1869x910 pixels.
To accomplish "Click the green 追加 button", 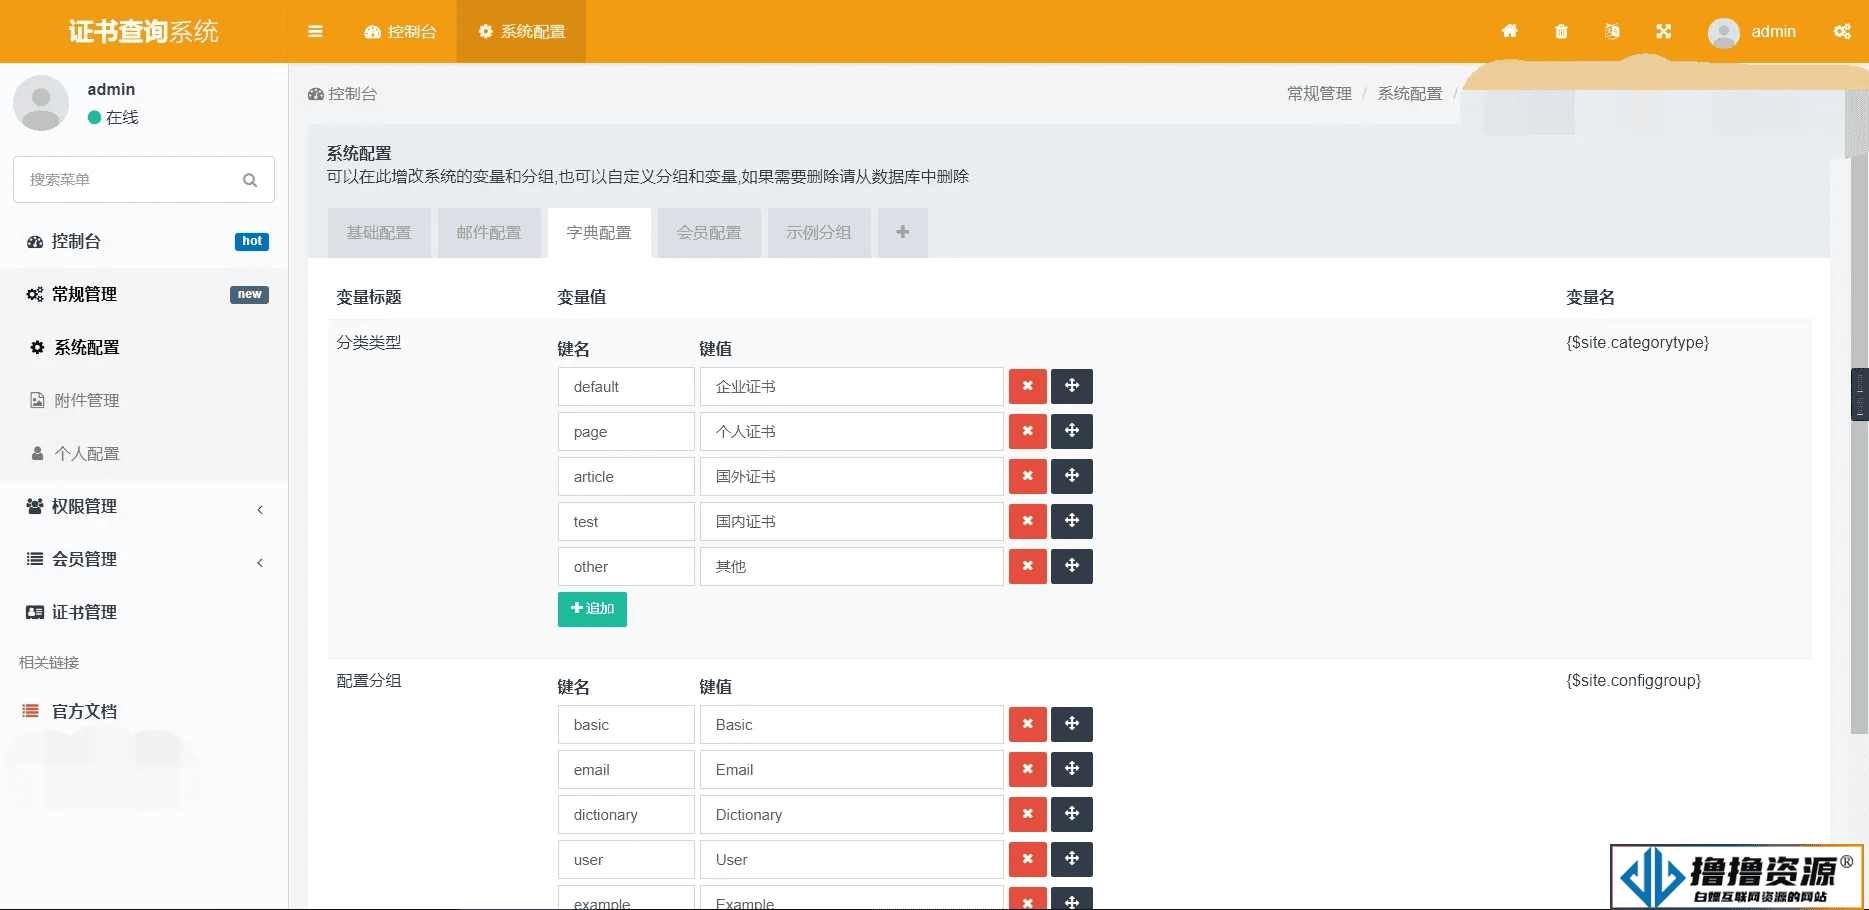I will pos(592,609).
